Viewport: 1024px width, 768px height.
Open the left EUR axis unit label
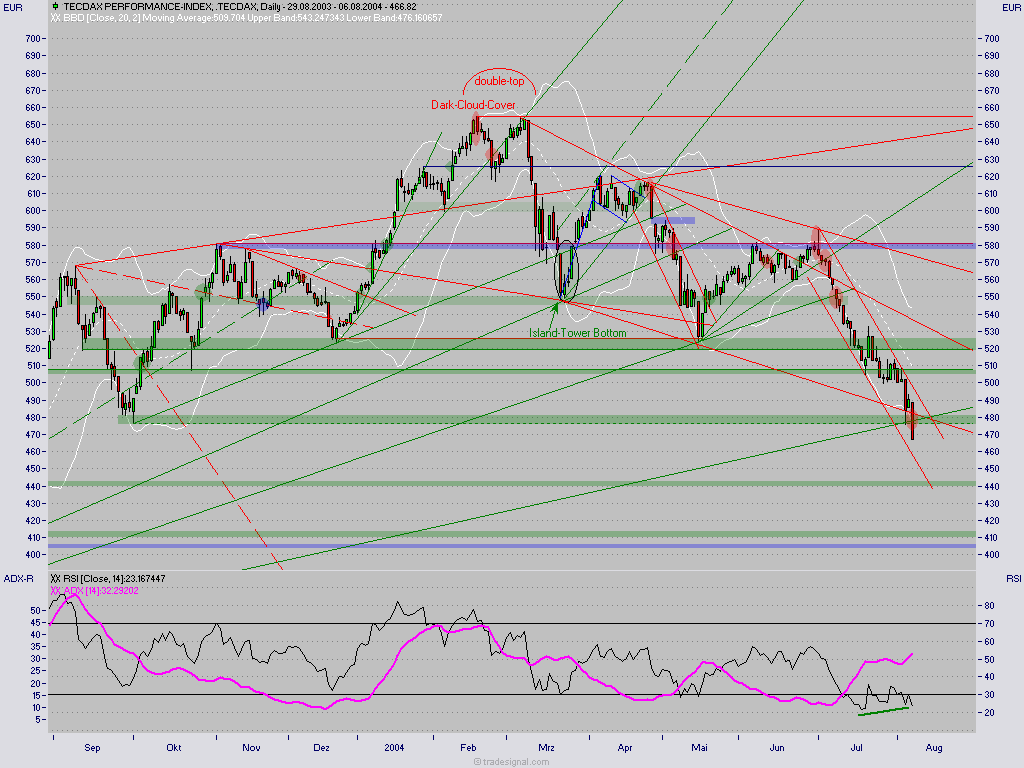point(12,6)
